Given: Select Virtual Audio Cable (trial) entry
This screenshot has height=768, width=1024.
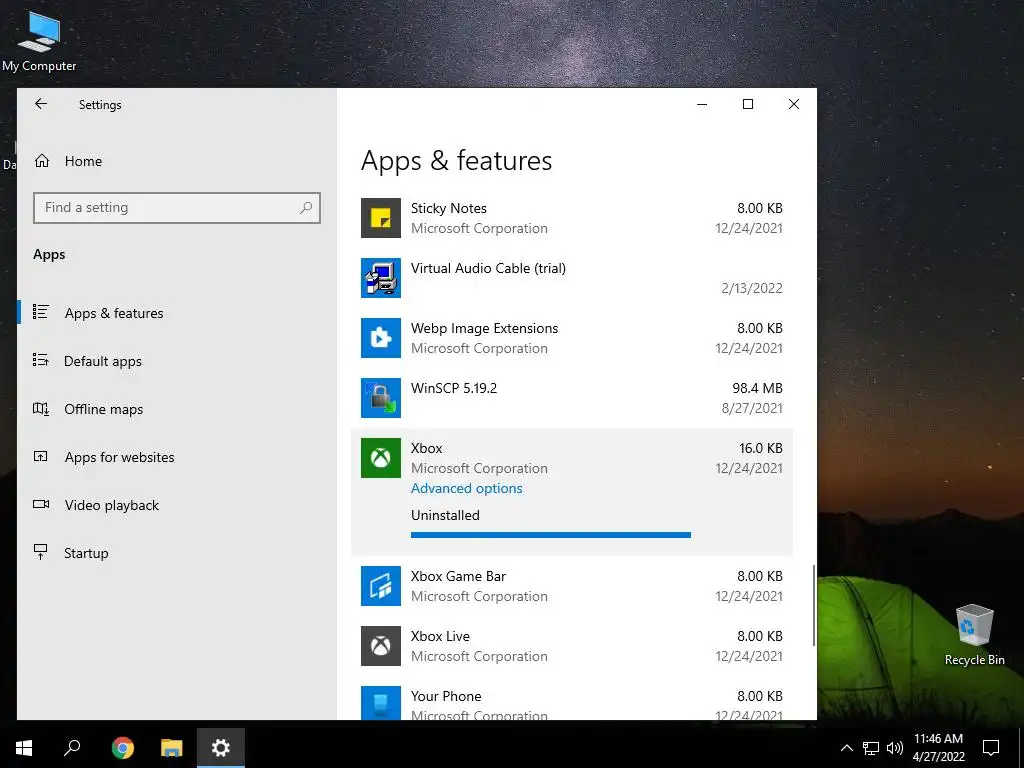Looking at the screenshot, I should [571, 278].
